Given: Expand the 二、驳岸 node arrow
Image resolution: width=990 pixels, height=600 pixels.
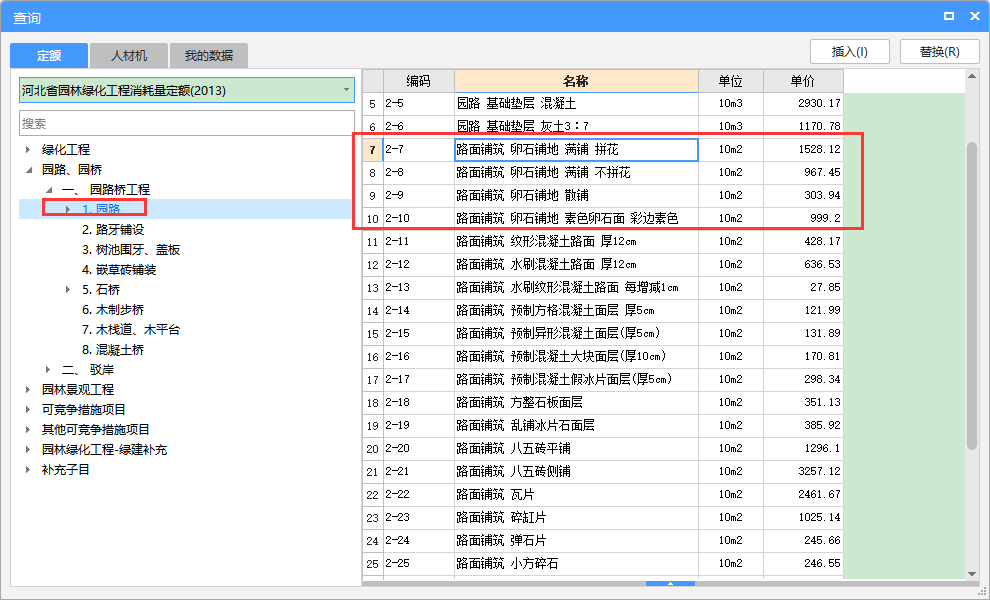Looking at the screenshot, I should click(x=49, y=369).
